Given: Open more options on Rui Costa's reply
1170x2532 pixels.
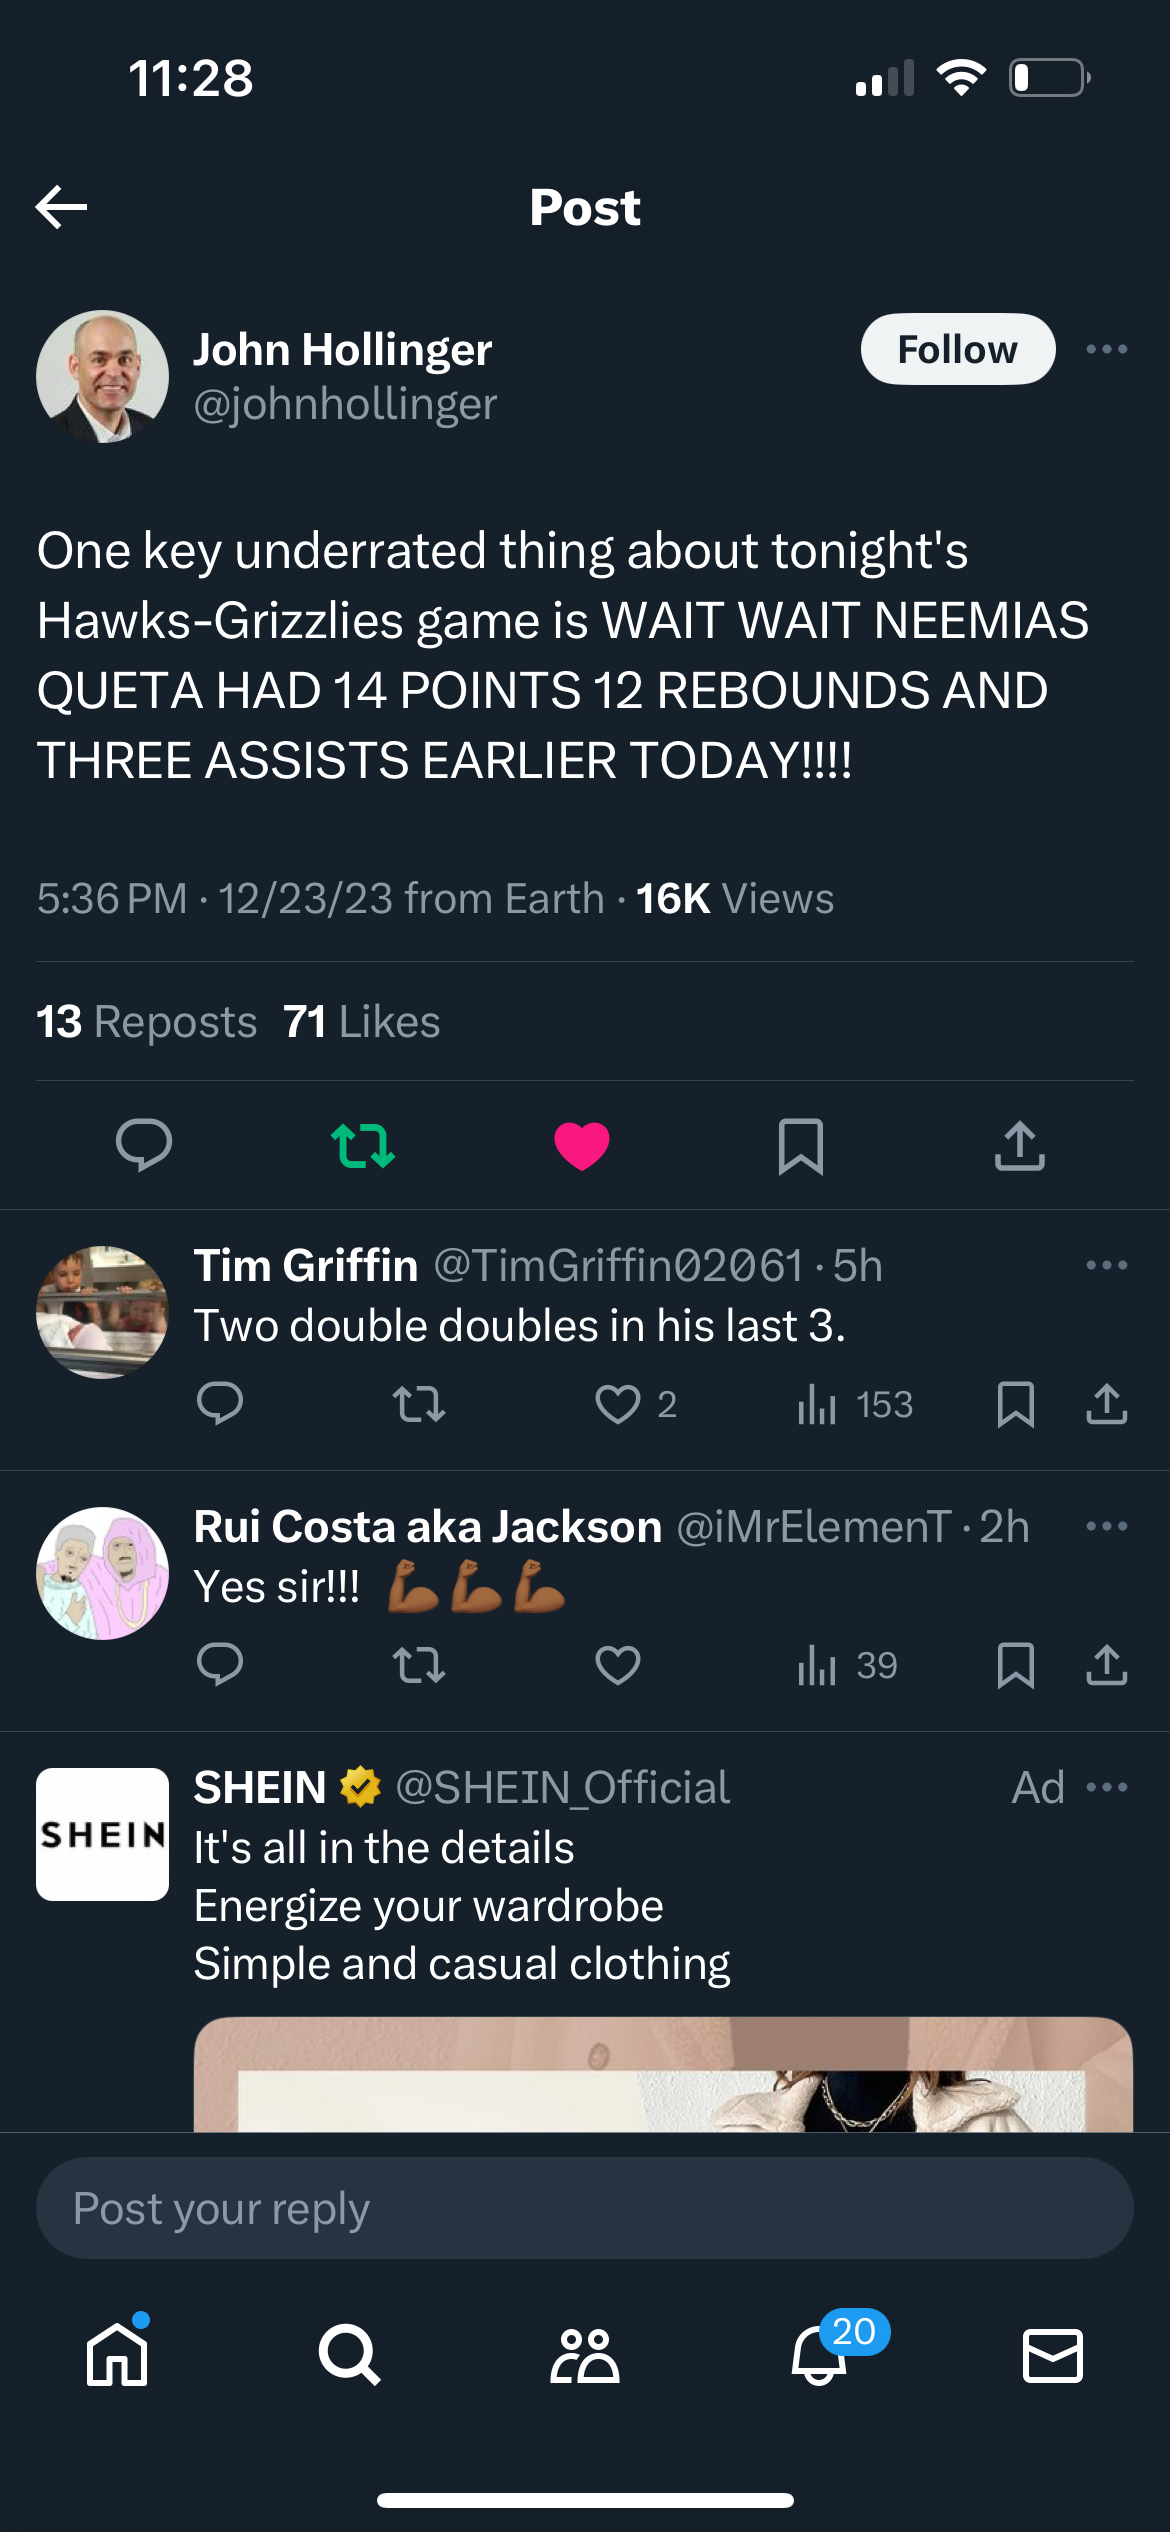Looking at the screenshot, I should (x=1106, y=1526).
